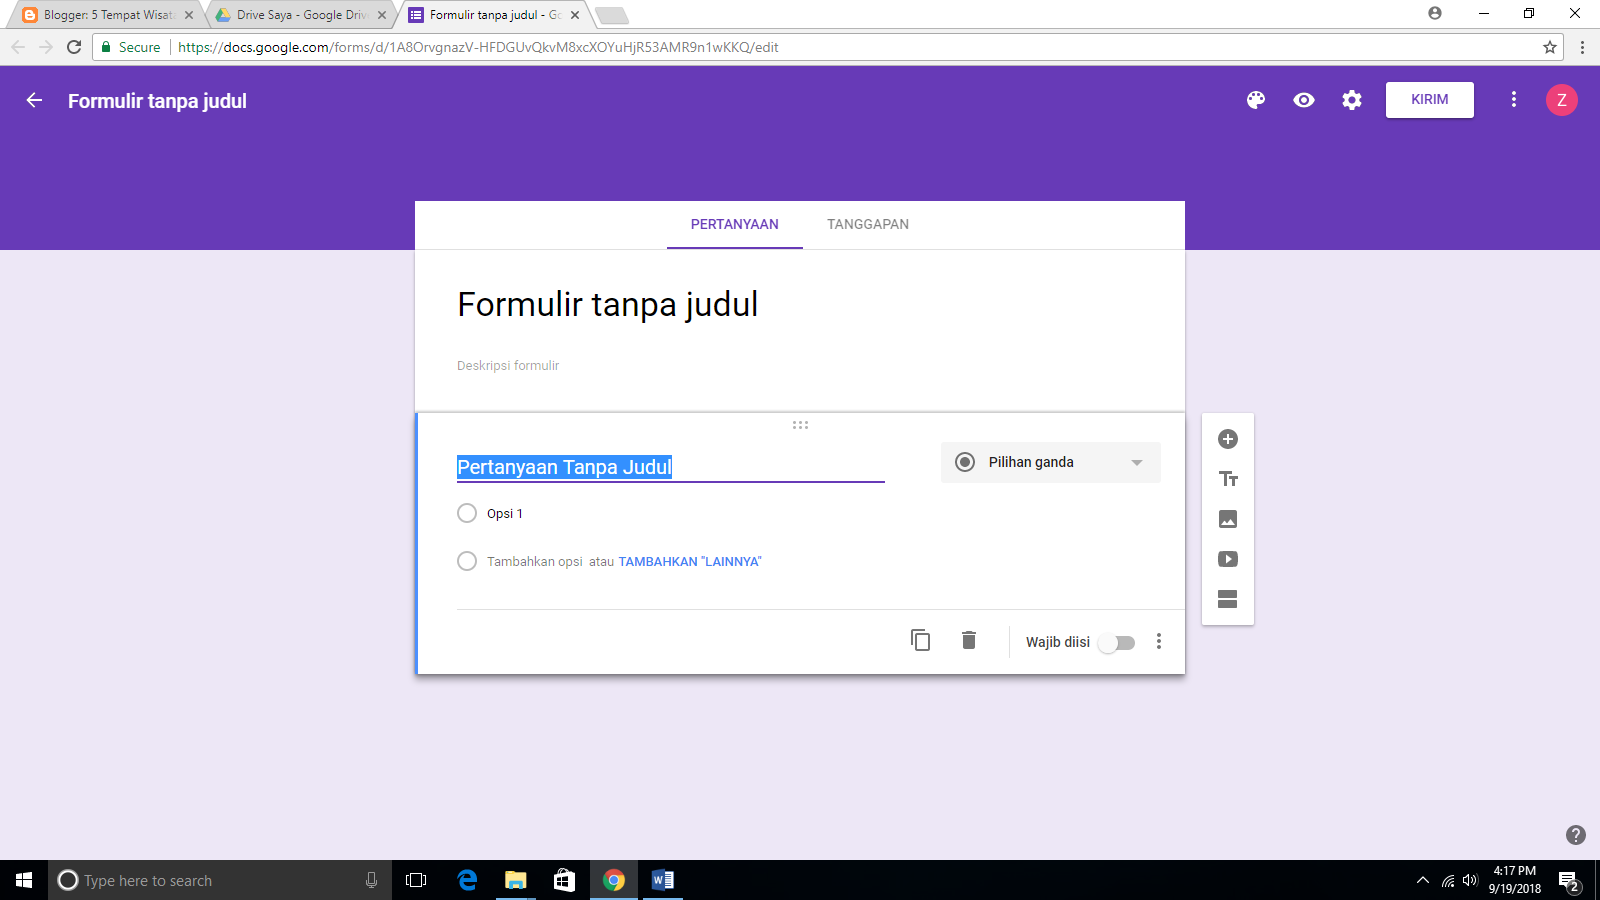Open the Pilihan ganda question type dropdown
Viewport: 1600px width, 900px height.
(1049, 462)
